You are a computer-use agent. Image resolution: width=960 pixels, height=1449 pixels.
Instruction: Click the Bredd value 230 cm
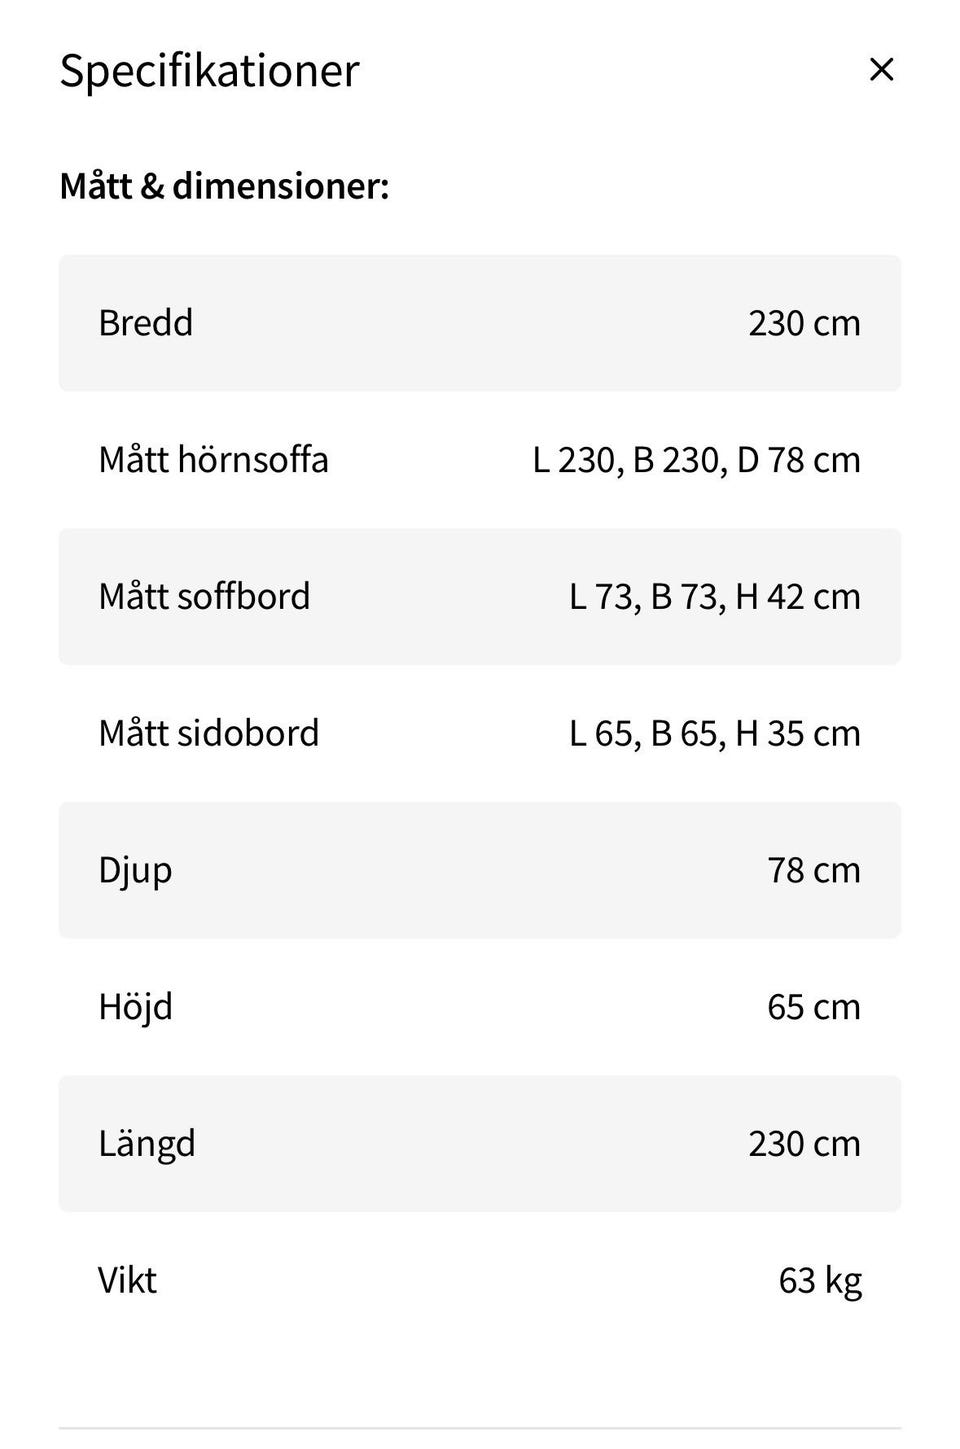[x=804, y=323]
